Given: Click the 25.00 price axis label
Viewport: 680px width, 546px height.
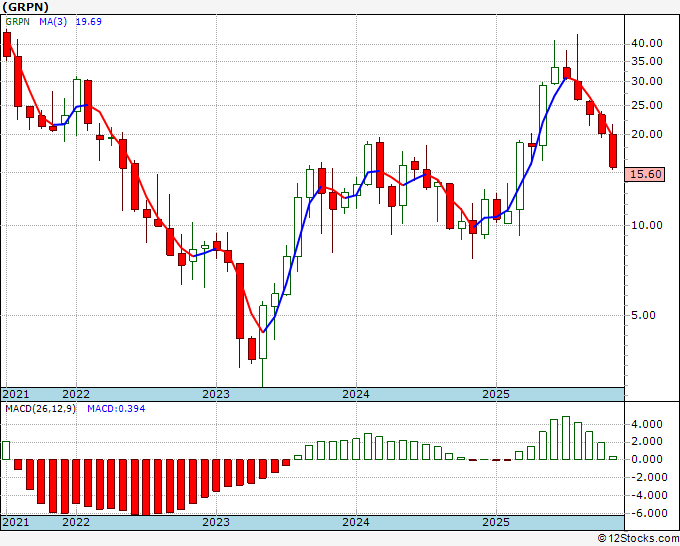Looking at the screenshot, I should [647, 105].
